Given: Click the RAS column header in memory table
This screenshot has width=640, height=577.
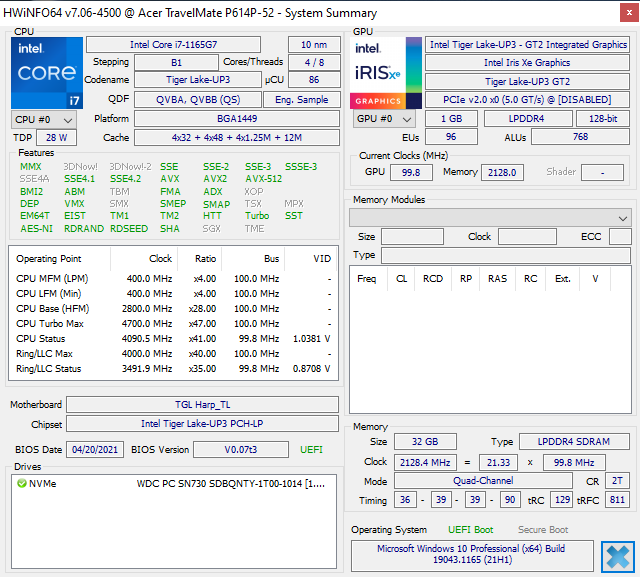Looking at the screenshot, I should (x=497, y=279).
